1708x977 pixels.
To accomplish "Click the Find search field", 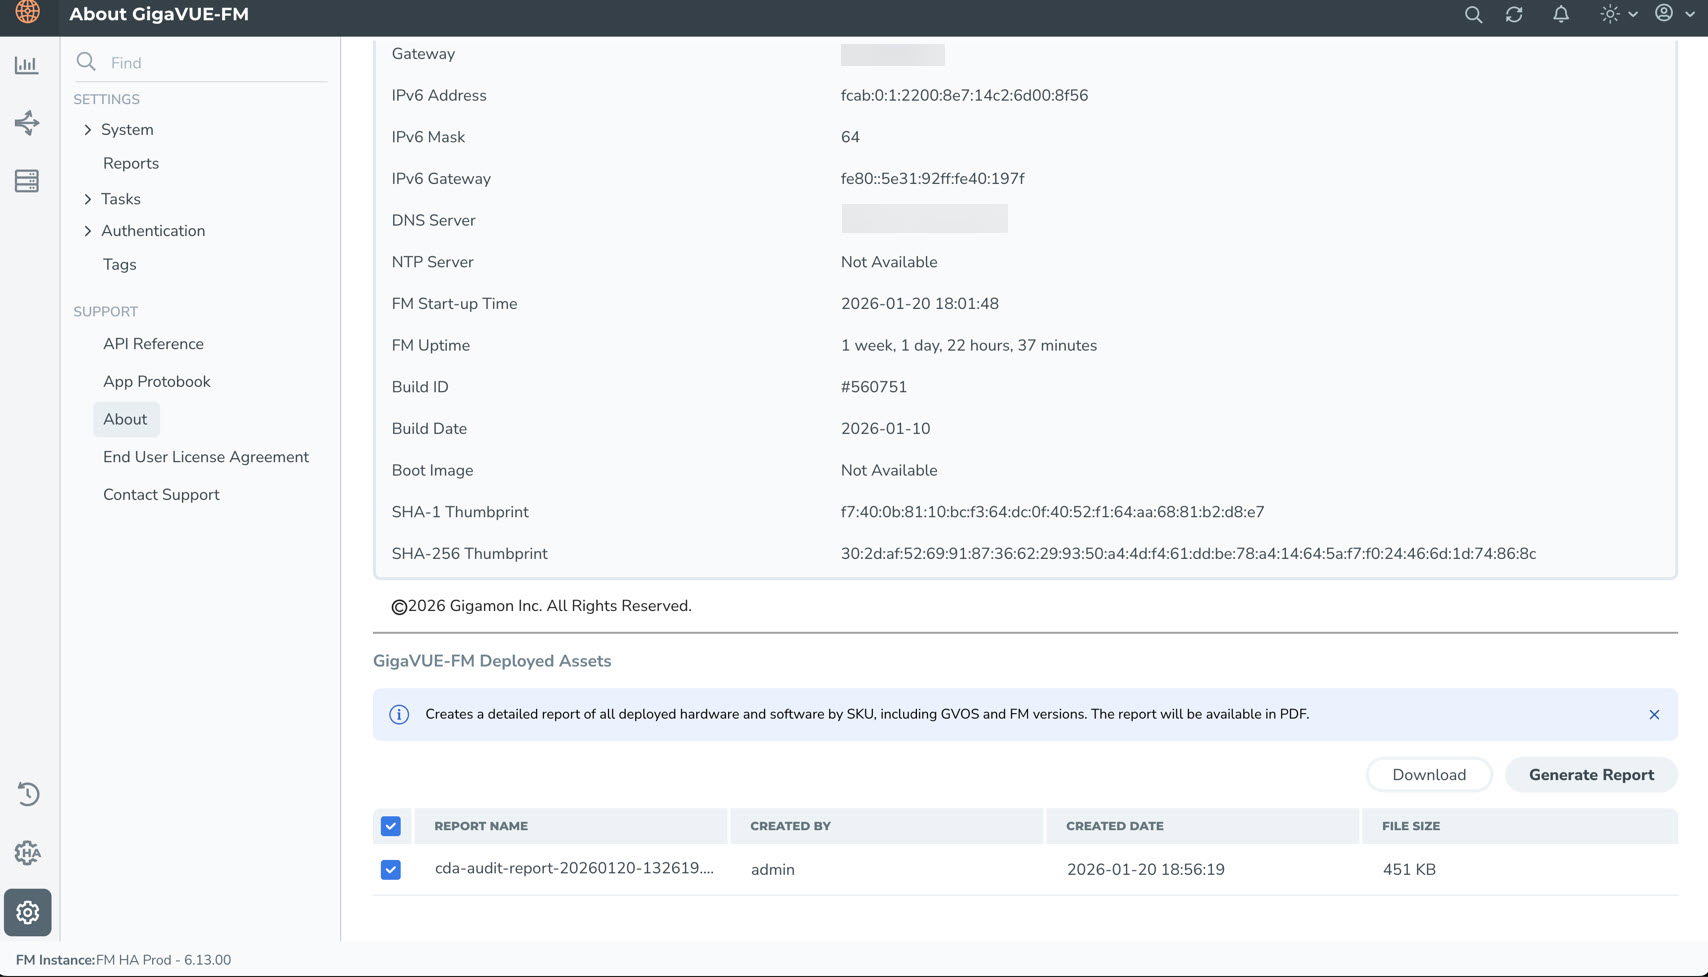I will pyautogui.click(x=215, y=63).
